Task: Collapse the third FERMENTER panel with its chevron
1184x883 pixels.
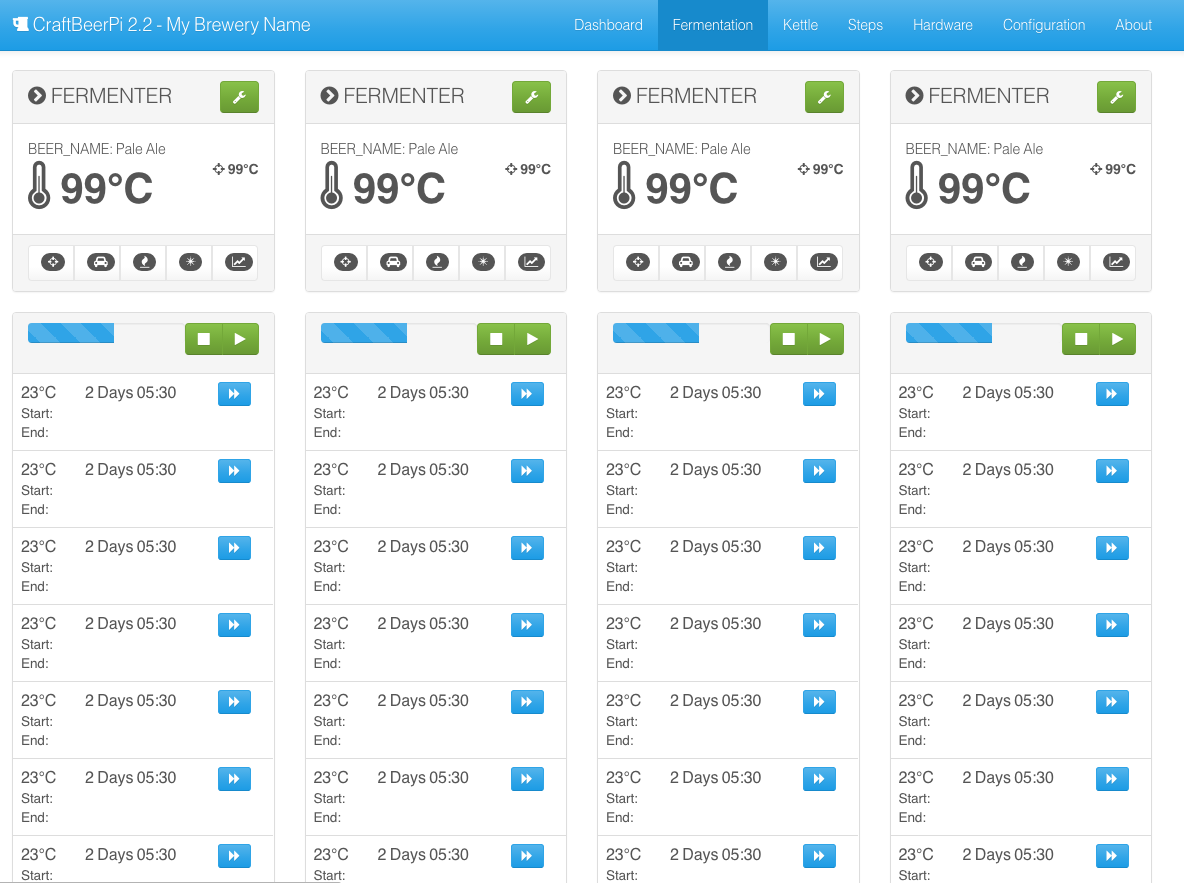Action: (x=622, y=96)
